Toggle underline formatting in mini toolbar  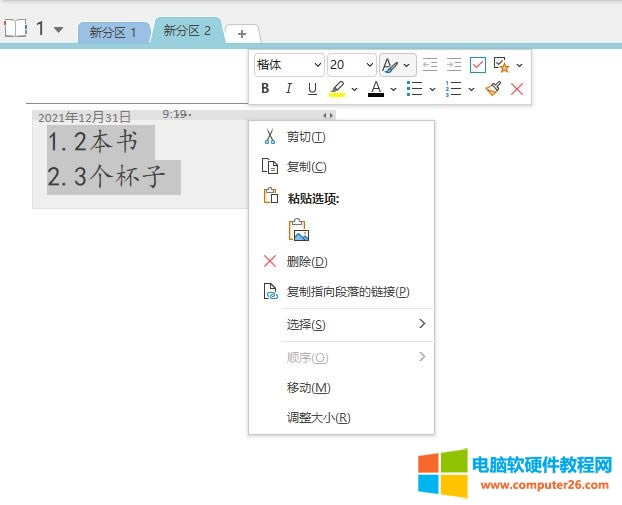(312, 89)
